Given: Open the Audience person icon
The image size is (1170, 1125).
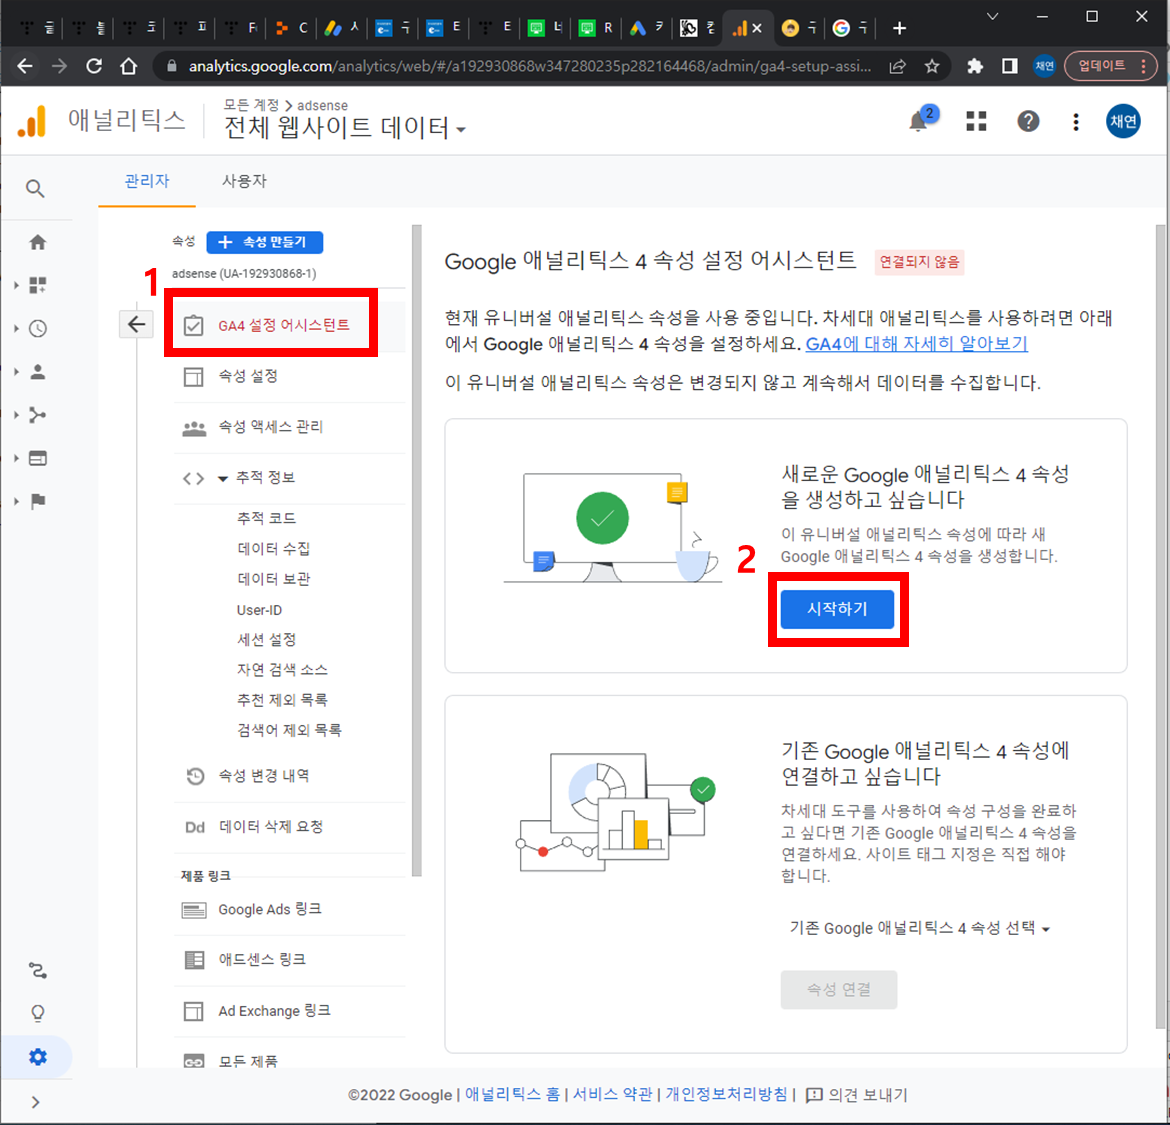Looking at the screenshot, I should coord(37,372).
